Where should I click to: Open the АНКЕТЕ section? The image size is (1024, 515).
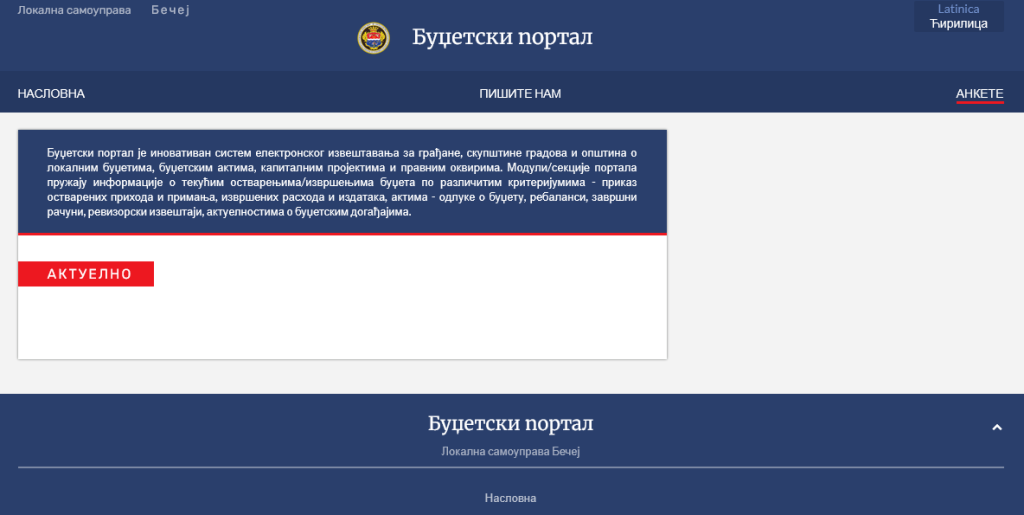(x=979, y=94)
